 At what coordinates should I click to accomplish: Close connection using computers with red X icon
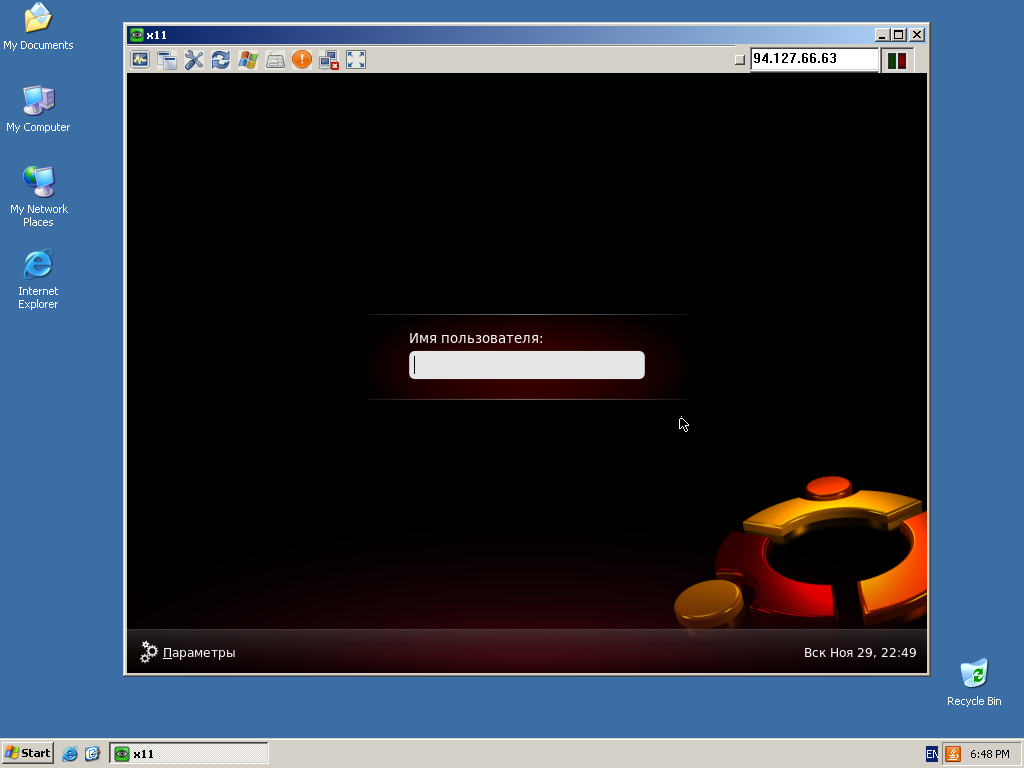[x=328, y=60]
